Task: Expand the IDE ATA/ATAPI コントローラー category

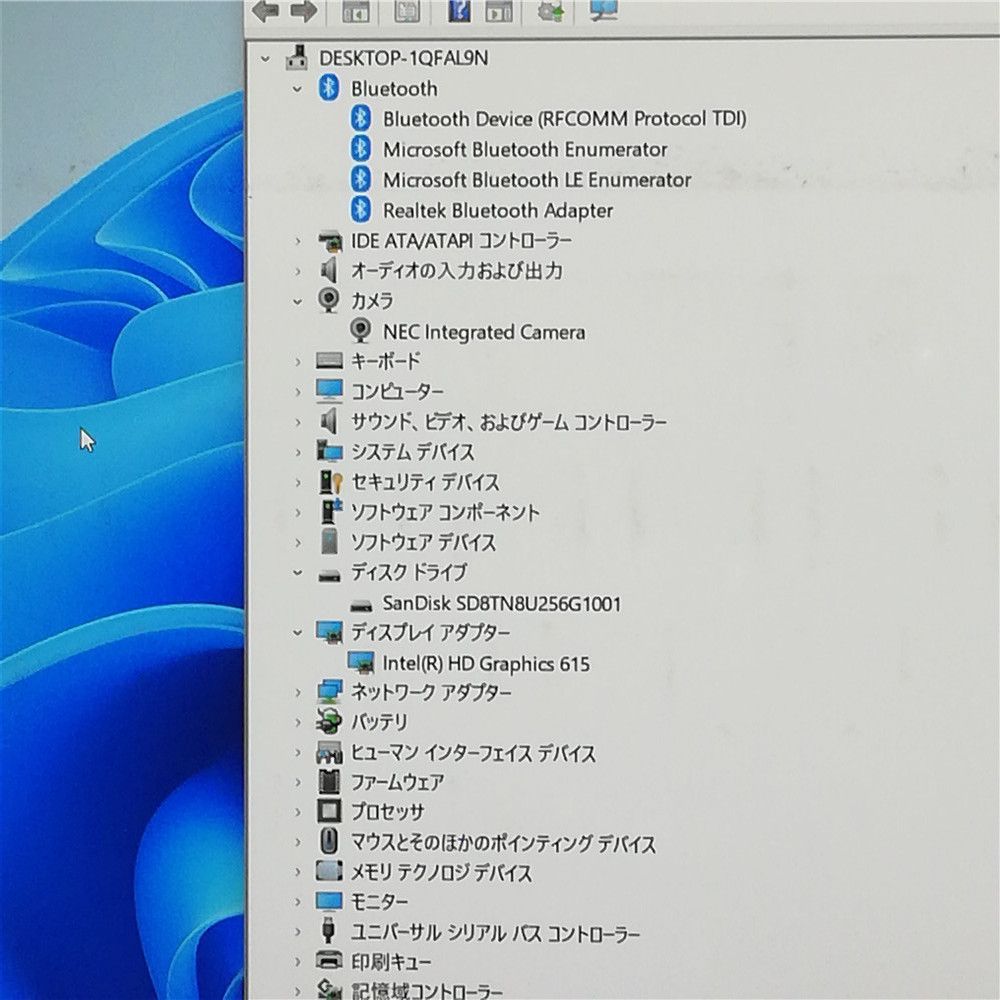Action: coord(297,241)
